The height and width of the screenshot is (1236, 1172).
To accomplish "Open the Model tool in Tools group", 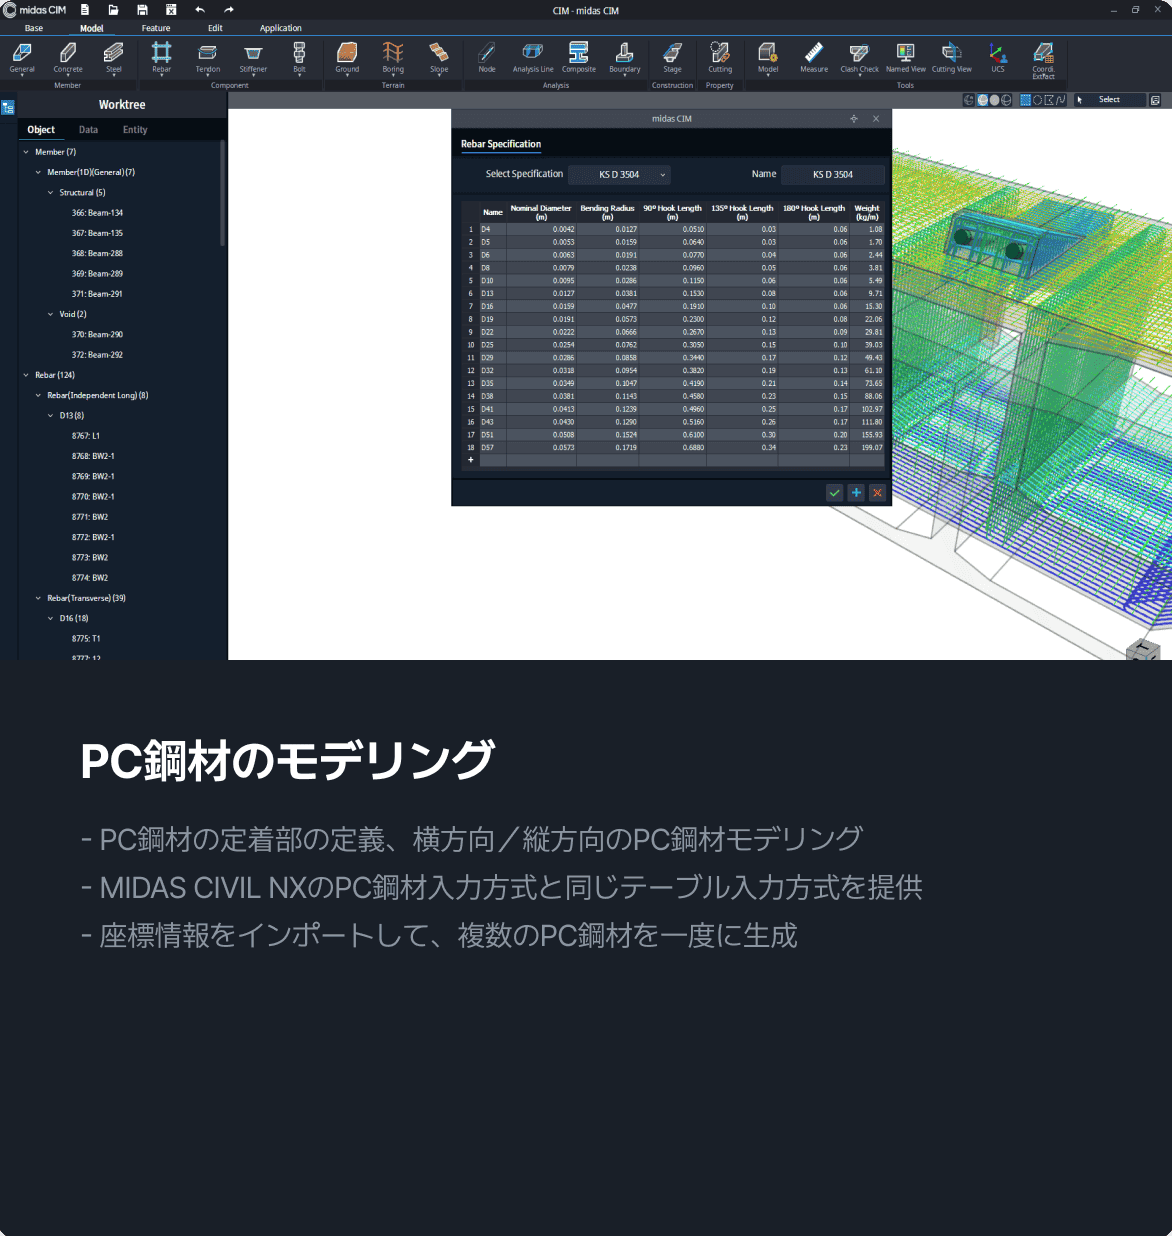I will tap(768, 58).
